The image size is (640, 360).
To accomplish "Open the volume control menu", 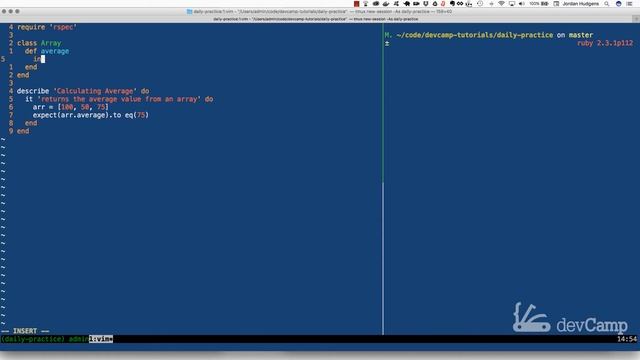I will 522,4.
